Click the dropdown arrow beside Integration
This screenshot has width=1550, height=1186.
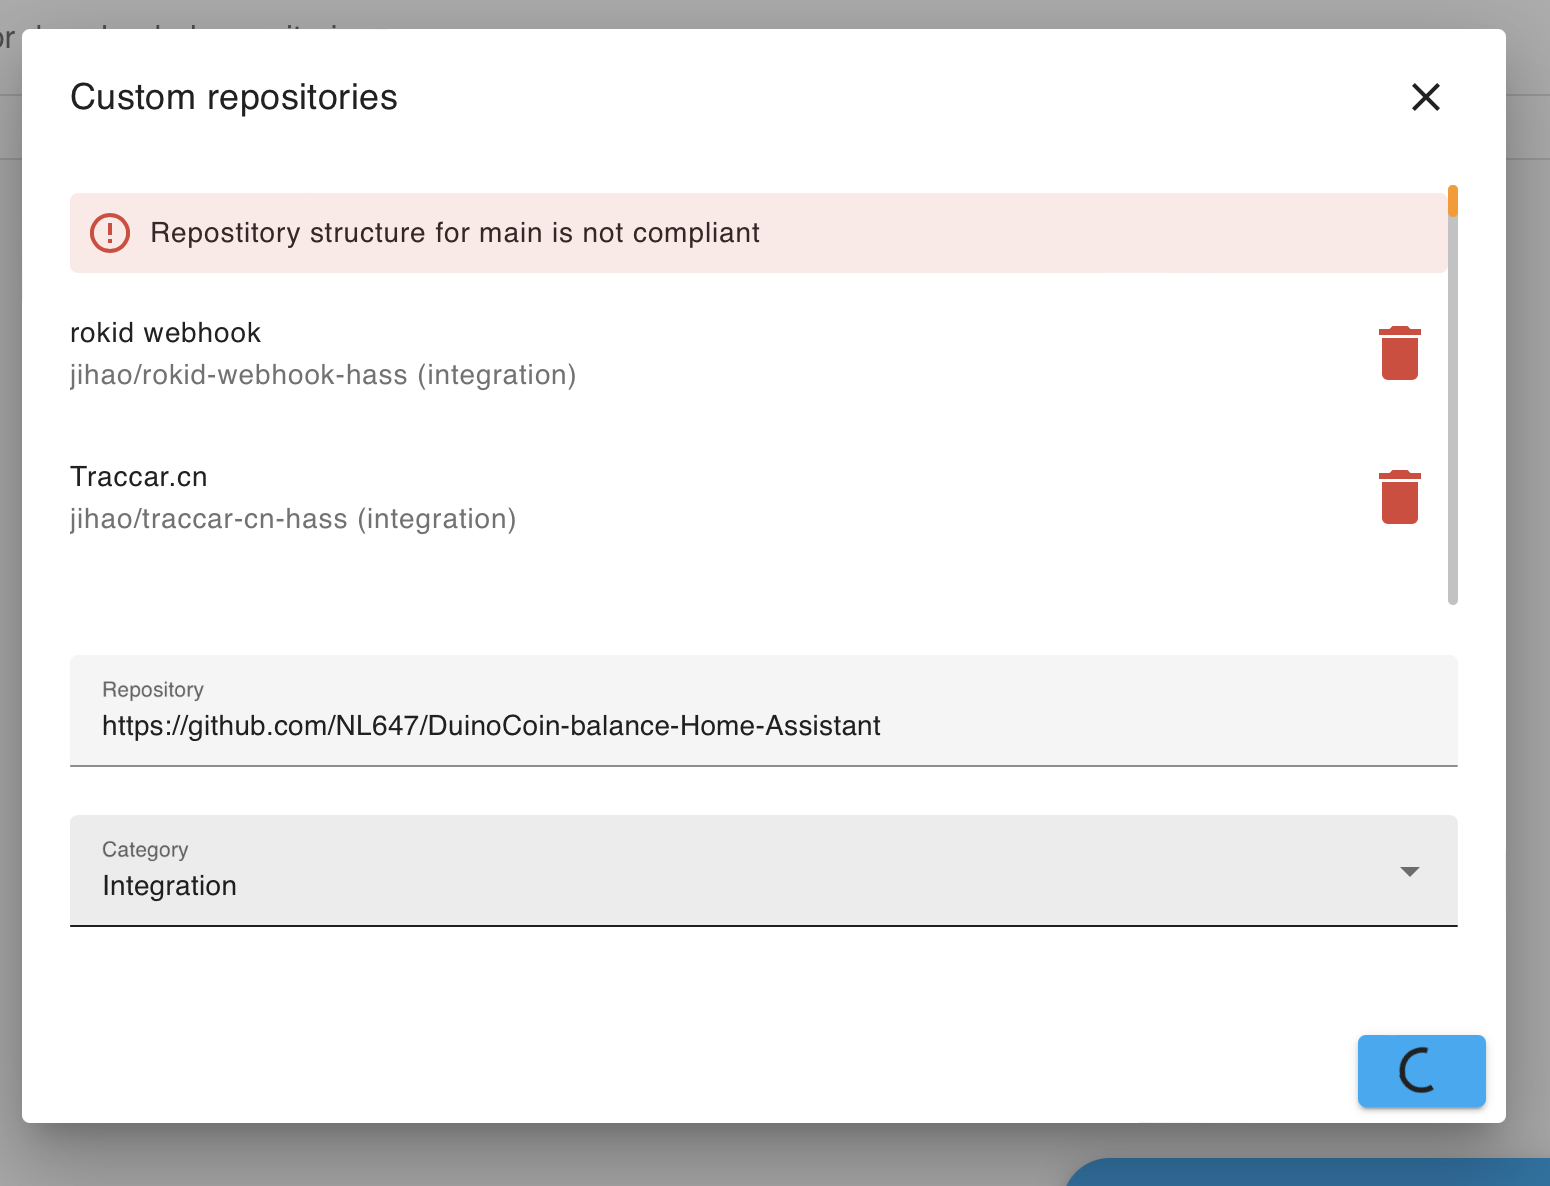(1410, 871)
